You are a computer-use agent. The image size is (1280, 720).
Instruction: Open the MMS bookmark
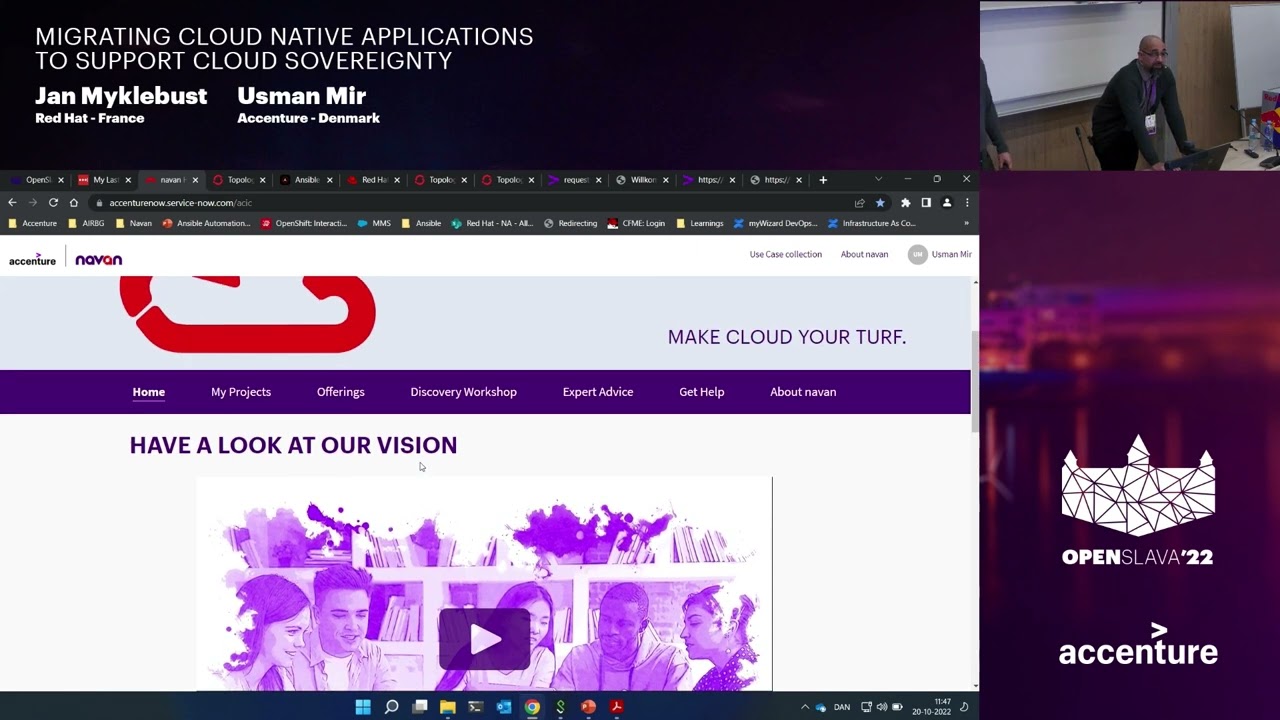point(375,223)
